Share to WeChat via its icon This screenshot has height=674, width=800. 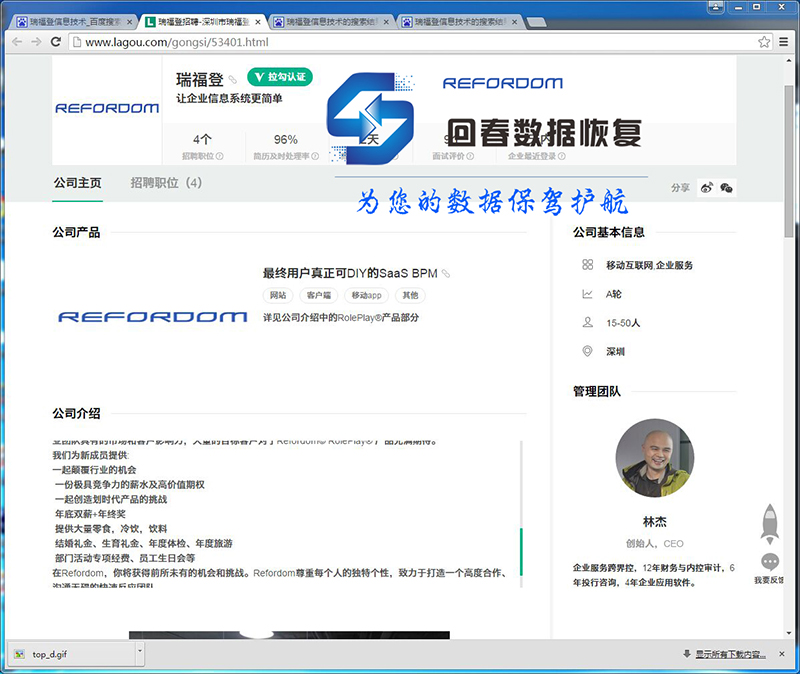coord(727,187)
